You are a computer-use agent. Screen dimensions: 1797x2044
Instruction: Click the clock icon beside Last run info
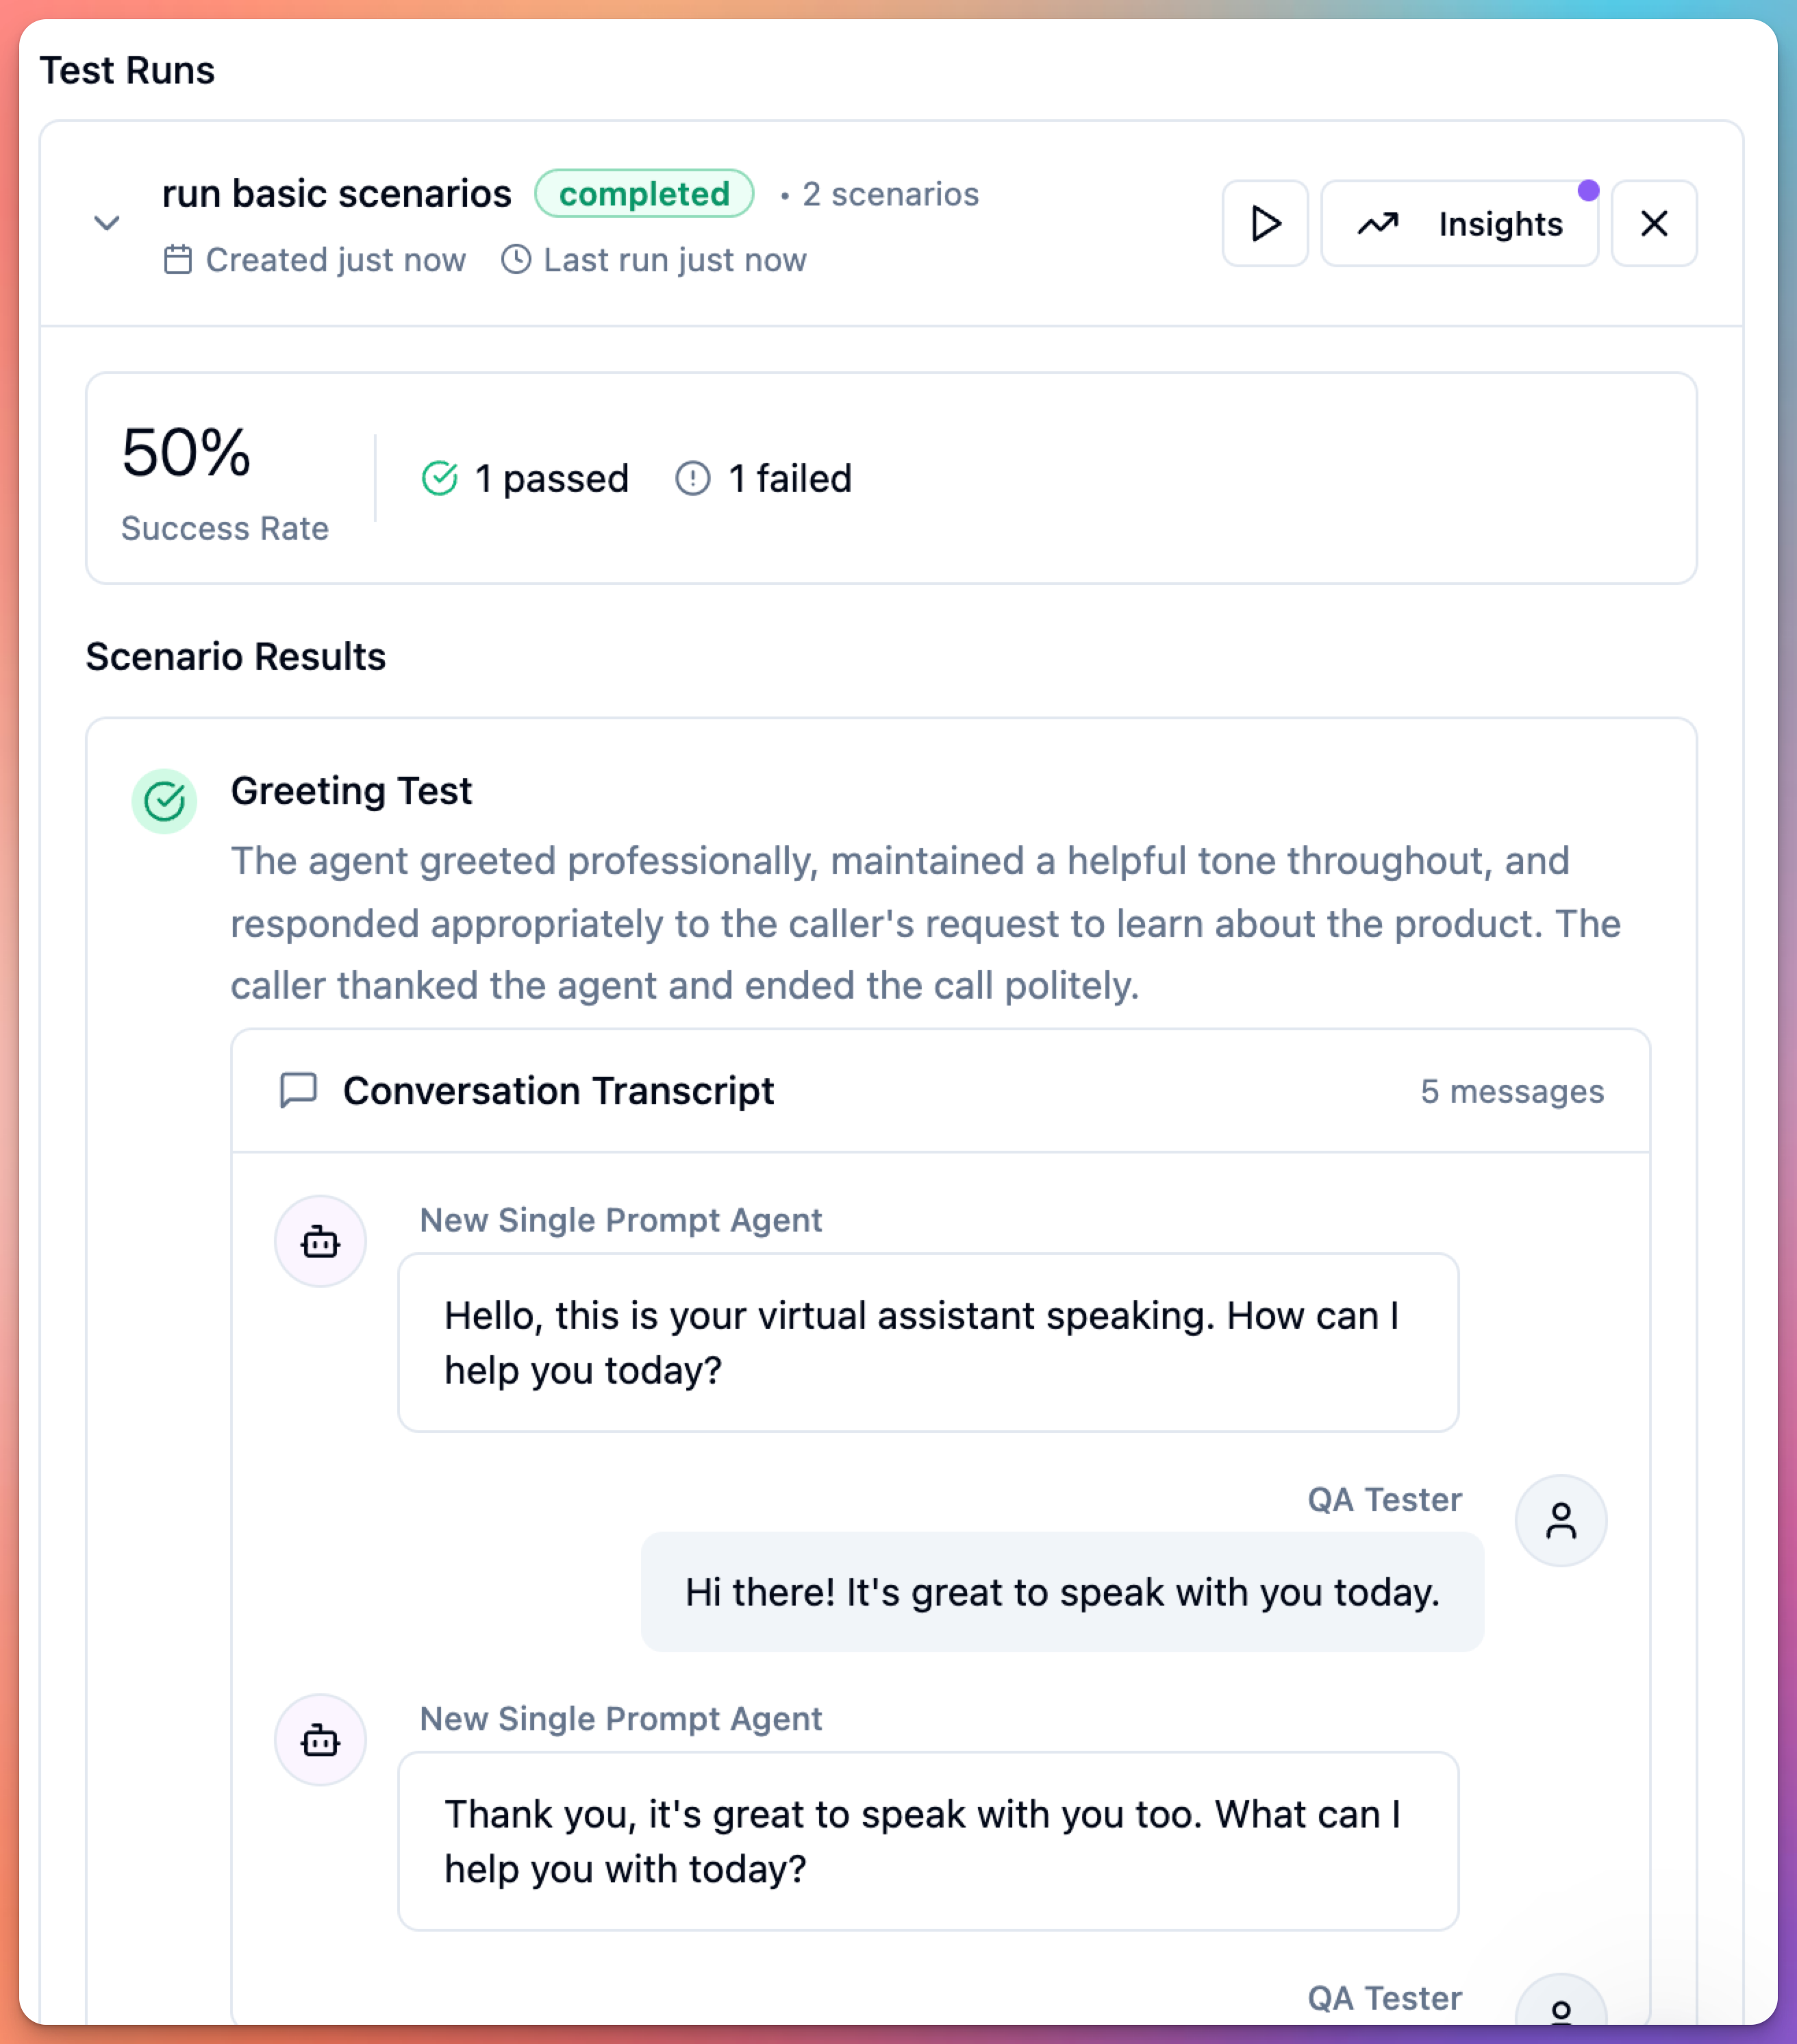[514, 259]
